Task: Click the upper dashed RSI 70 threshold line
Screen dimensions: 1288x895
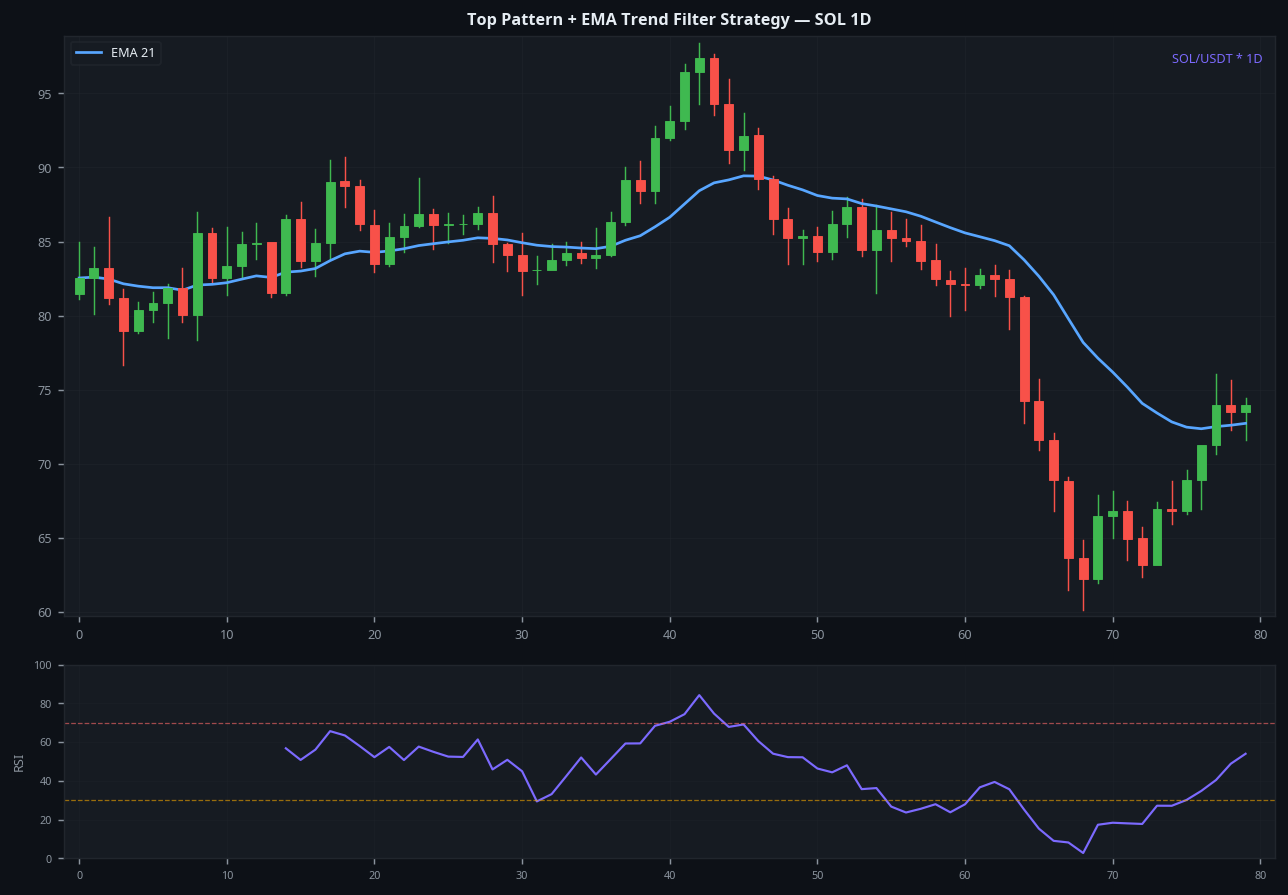Action: click(670, 723)
